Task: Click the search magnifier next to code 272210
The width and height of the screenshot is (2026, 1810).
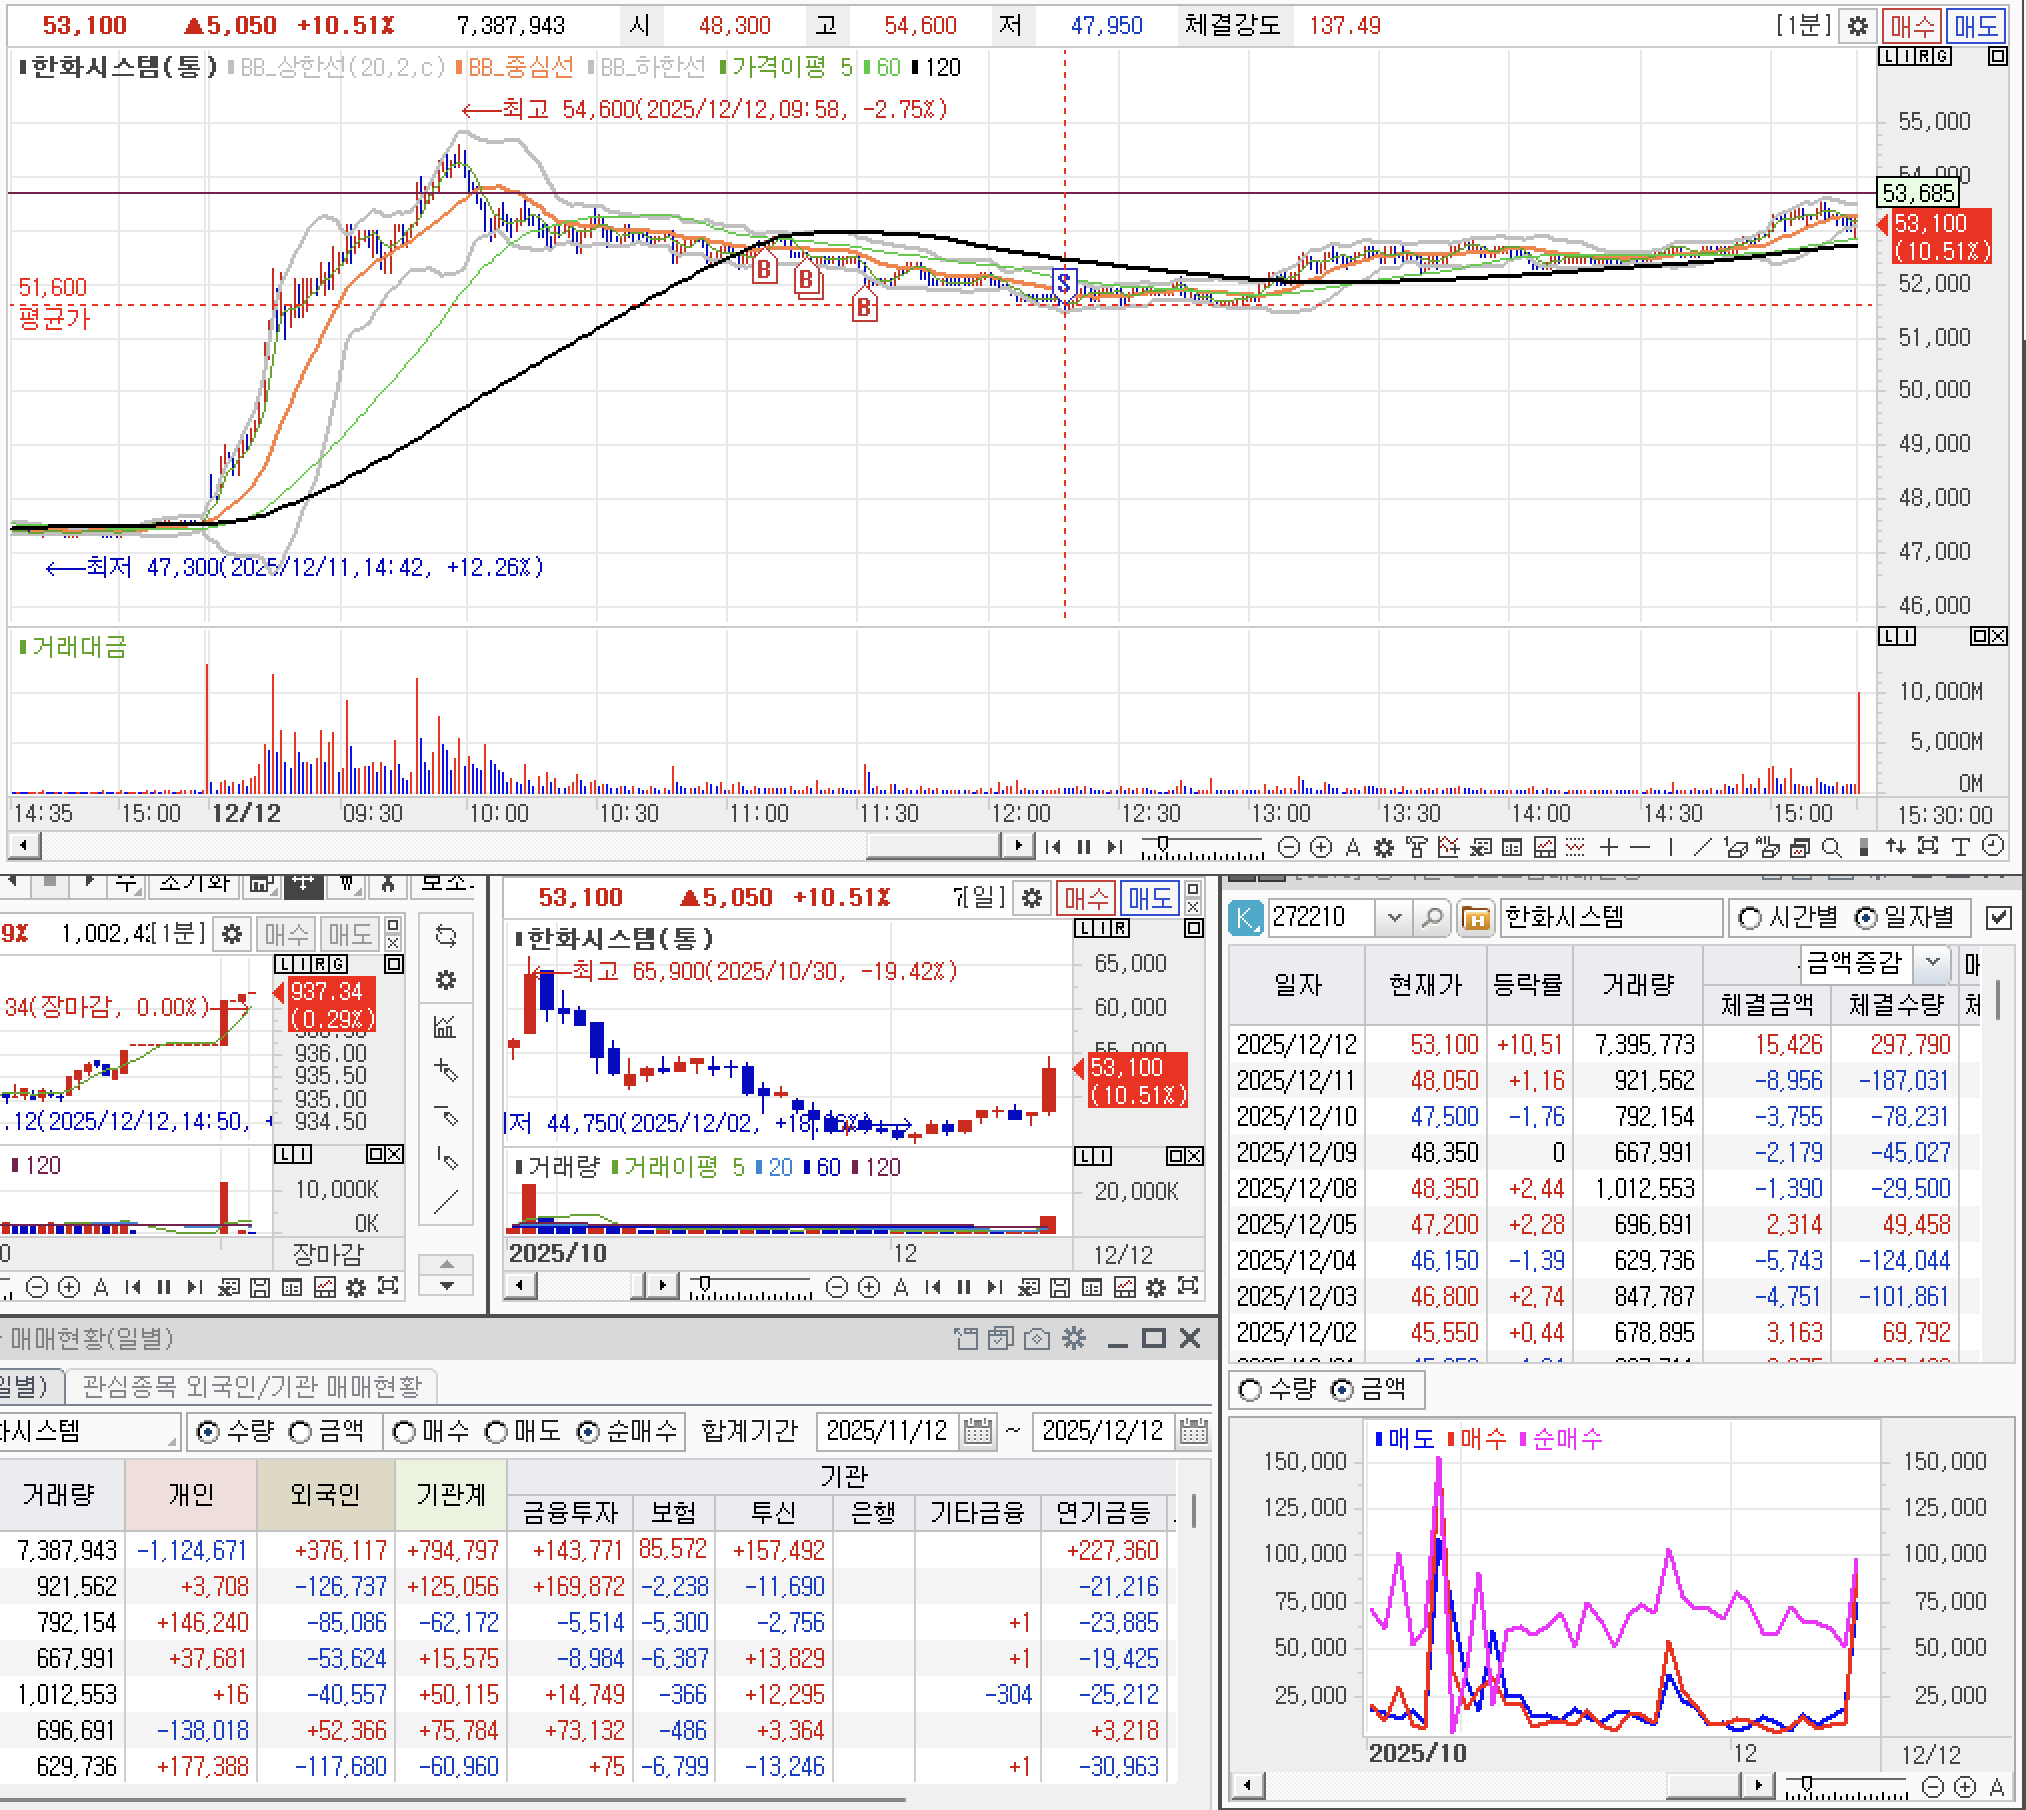Action: click(x=1431, y=917)
